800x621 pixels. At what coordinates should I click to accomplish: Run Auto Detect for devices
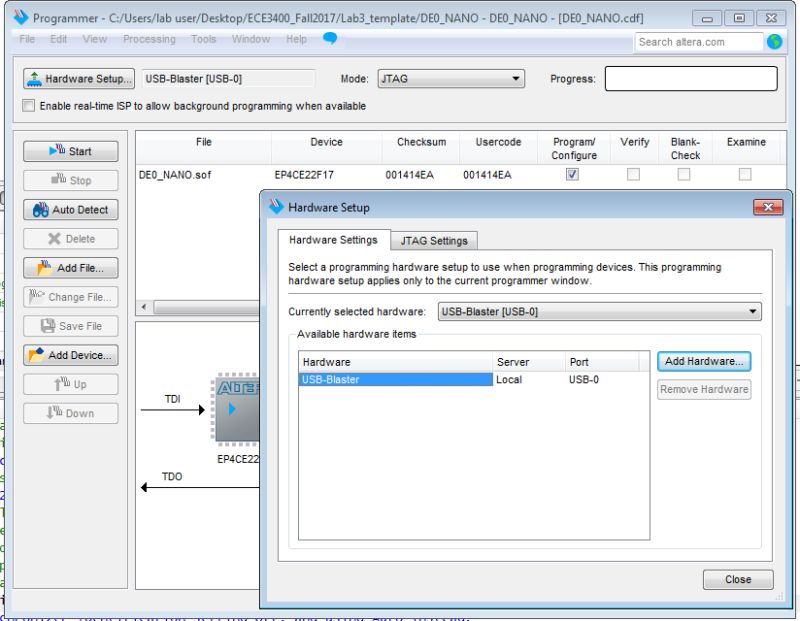[x=70, y=209]
